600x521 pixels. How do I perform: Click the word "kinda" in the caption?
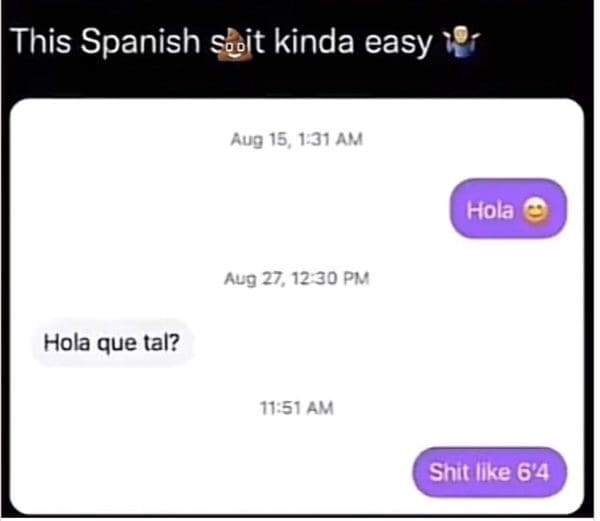[x=314, y=41]
